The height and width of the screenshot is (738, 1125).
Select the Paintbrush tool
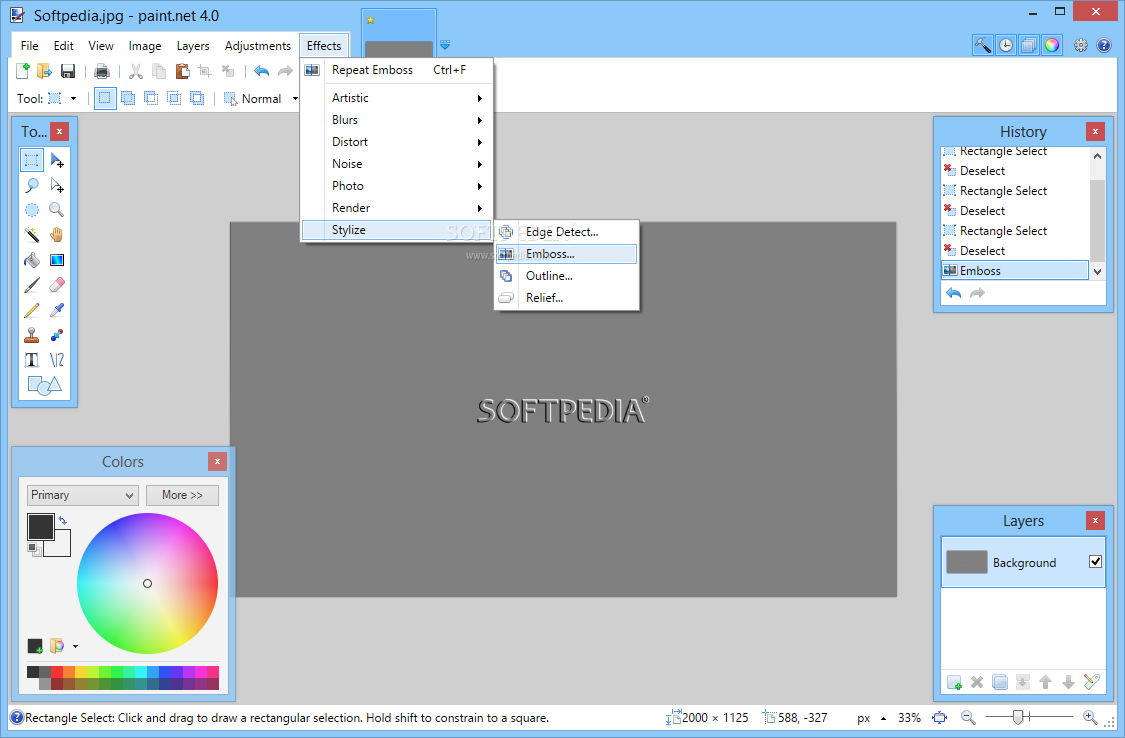[32, 285]
